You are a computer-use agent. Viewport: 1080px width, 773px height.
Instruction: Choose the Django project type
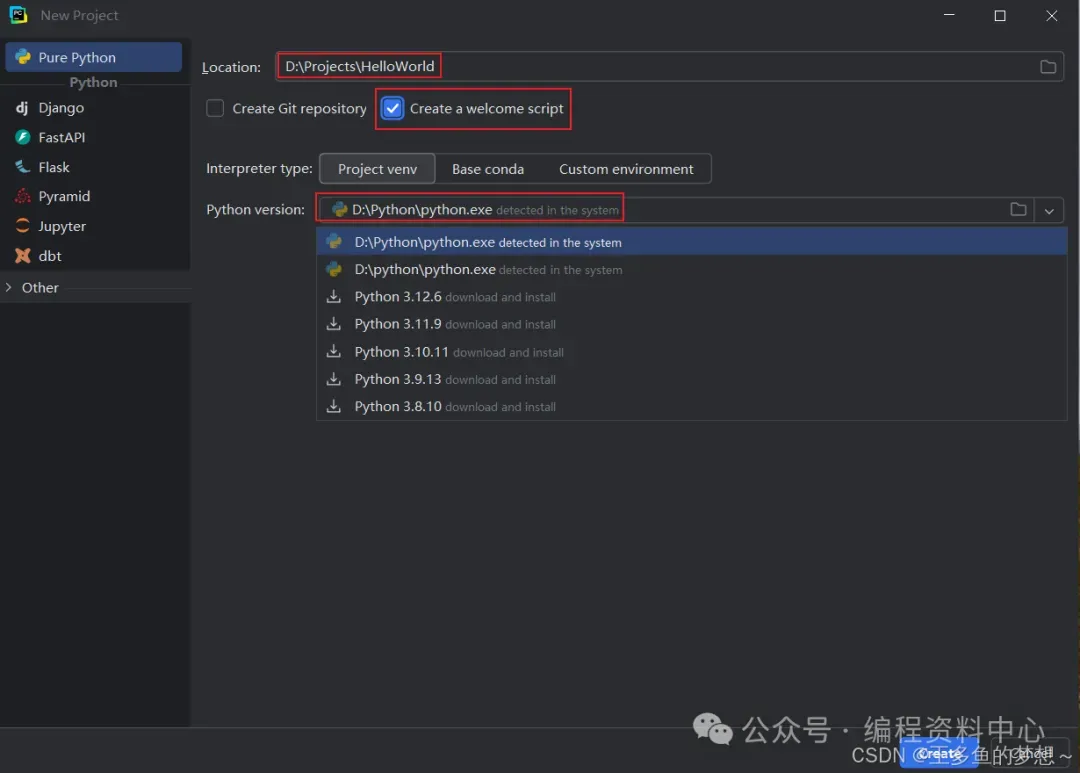coord(95,107)
